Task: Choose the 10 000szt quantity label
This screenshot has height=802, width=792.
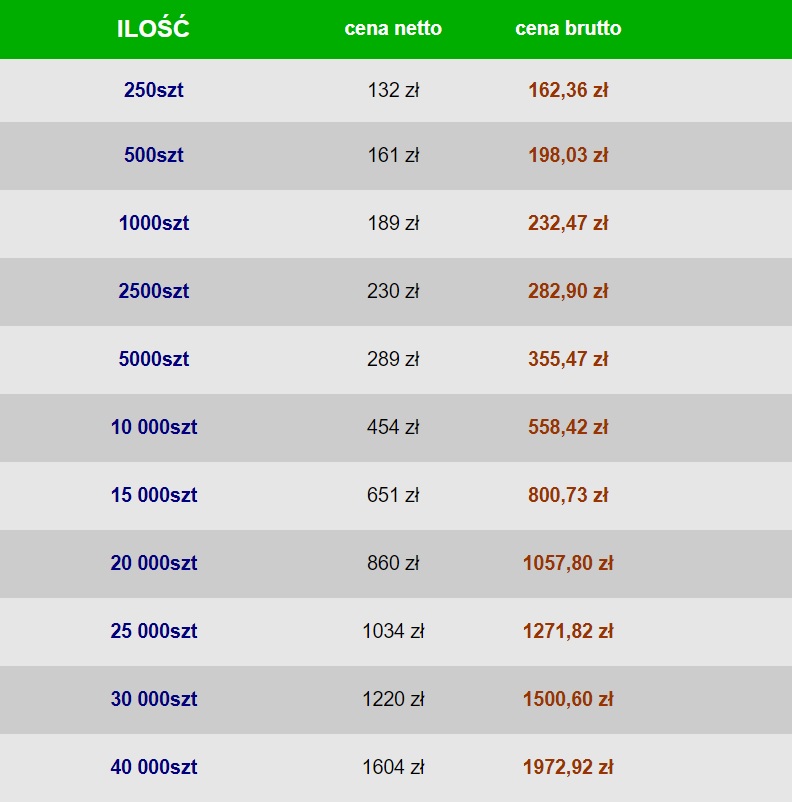Action: click(x=154, y=428)
